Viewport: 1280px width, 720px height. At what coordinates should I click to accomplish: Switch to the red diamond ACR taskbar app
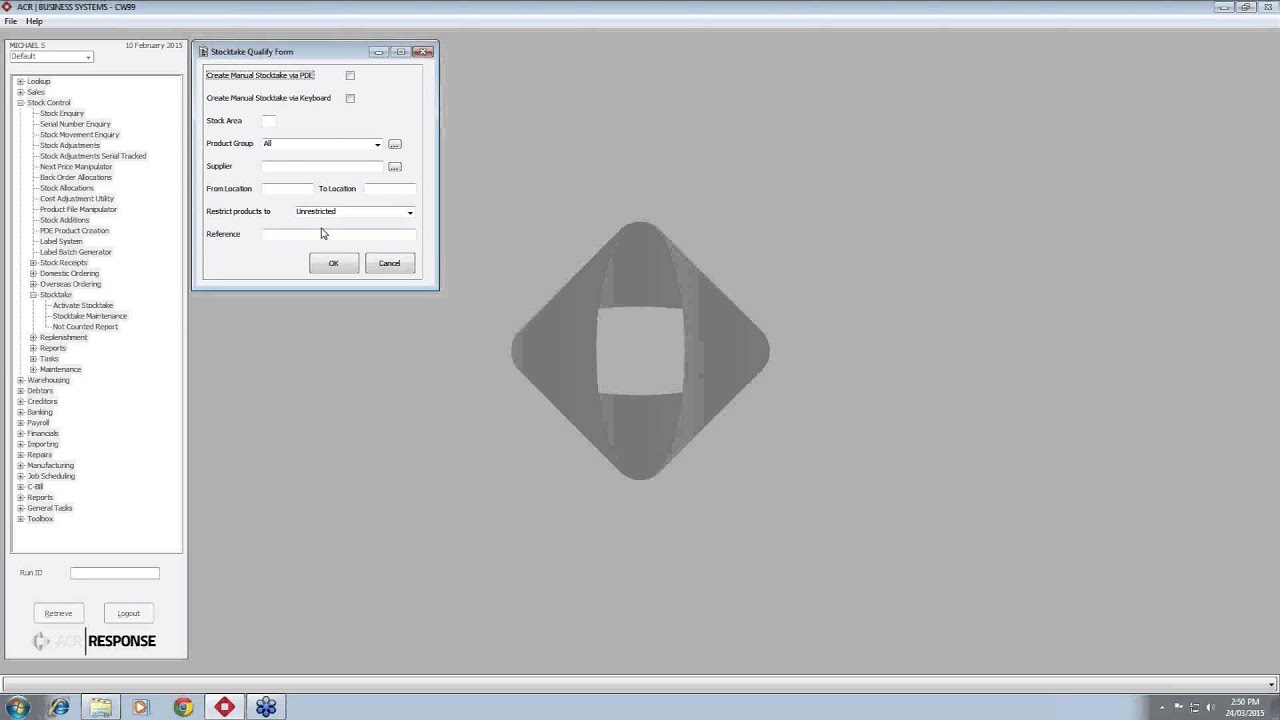[224, 707]
